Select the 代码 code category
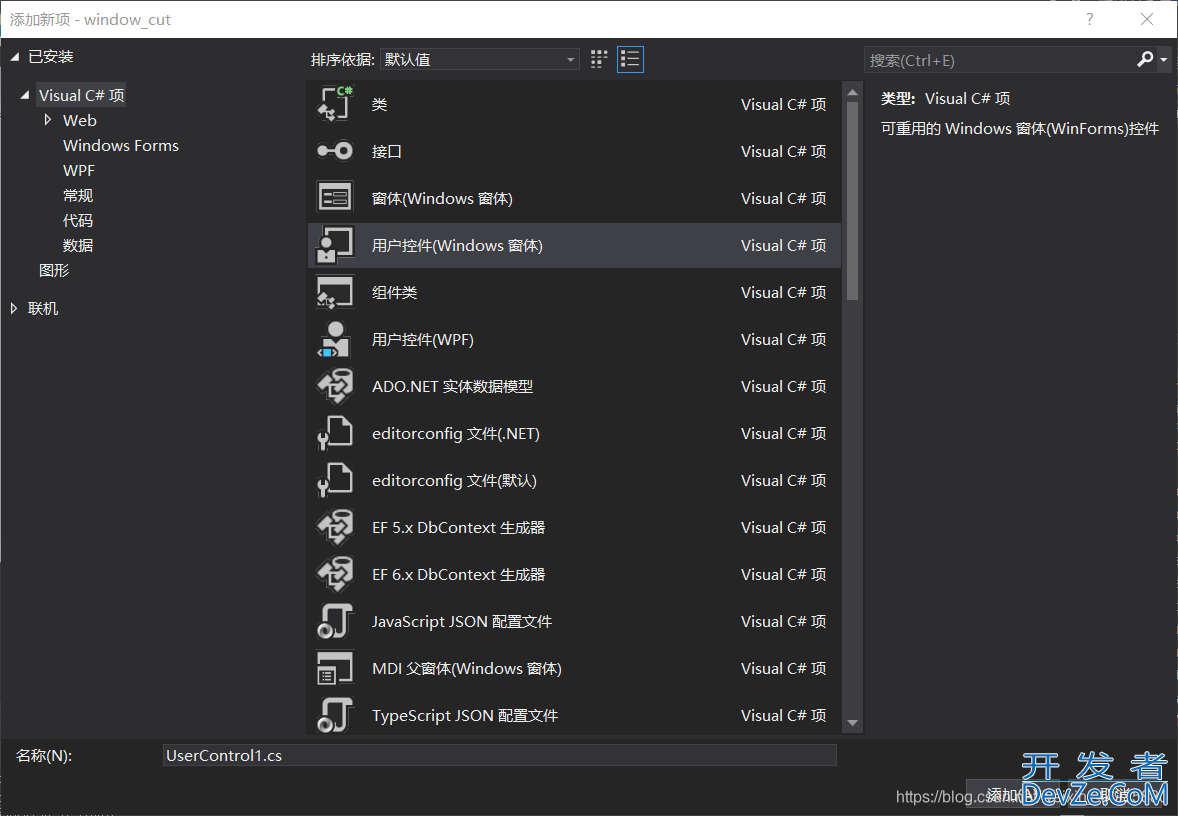The height and width of the screenshot is (816, 1178). click(78, 220)
